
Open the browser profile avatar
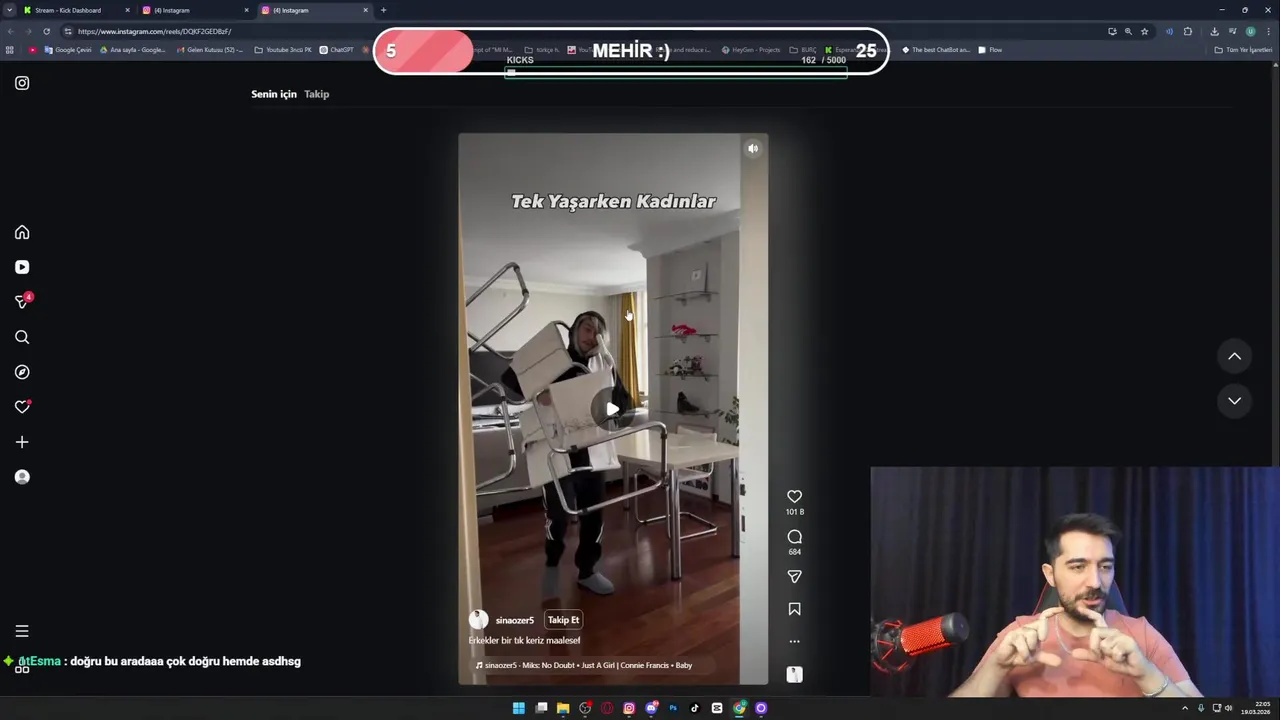1250,31
